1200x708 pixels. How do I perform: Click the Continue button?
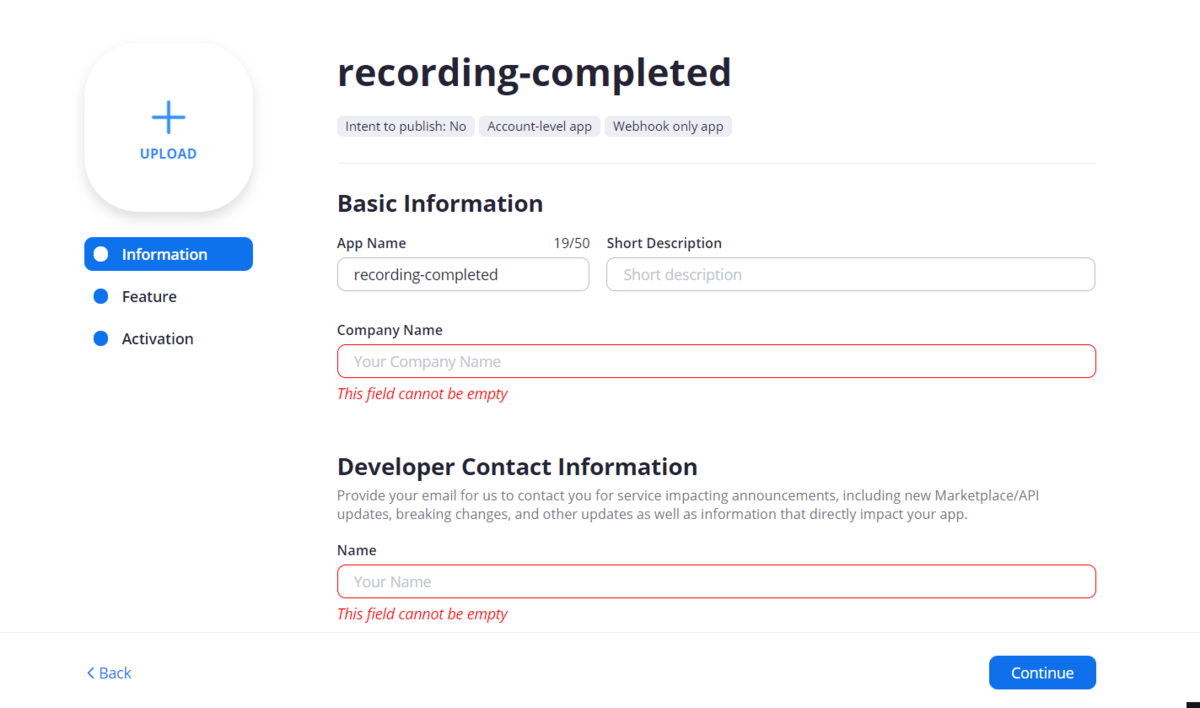(1042, 673)
